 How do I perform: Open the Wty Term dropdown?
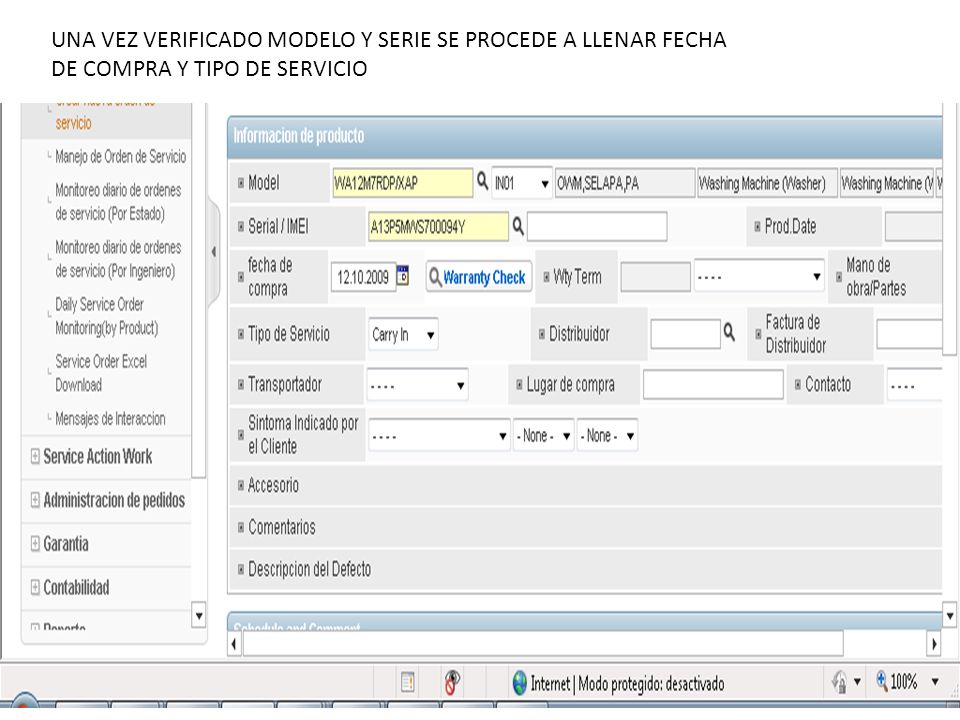[759, 277]
